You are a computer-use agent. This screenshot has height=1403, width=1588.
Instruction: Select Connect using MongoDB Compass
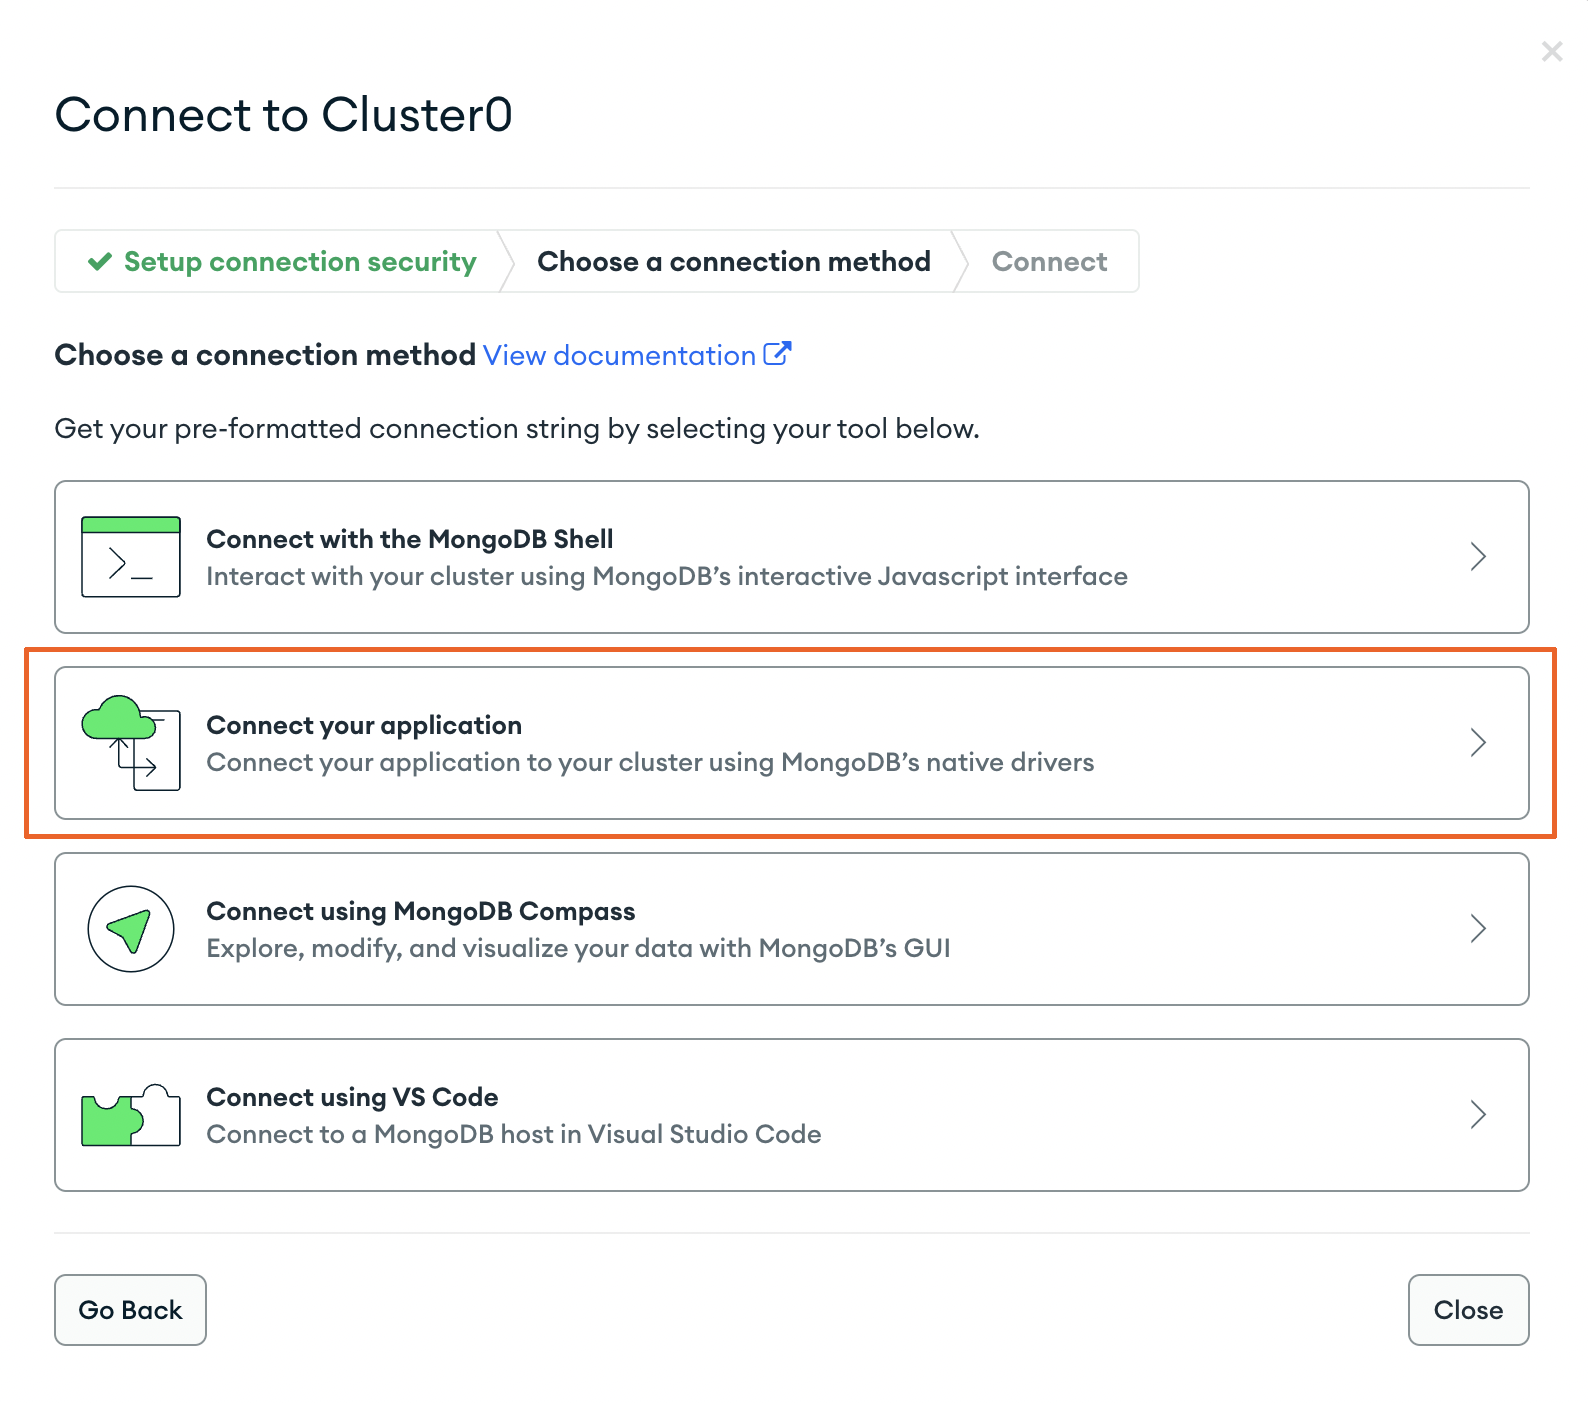(x=700, y=928)
